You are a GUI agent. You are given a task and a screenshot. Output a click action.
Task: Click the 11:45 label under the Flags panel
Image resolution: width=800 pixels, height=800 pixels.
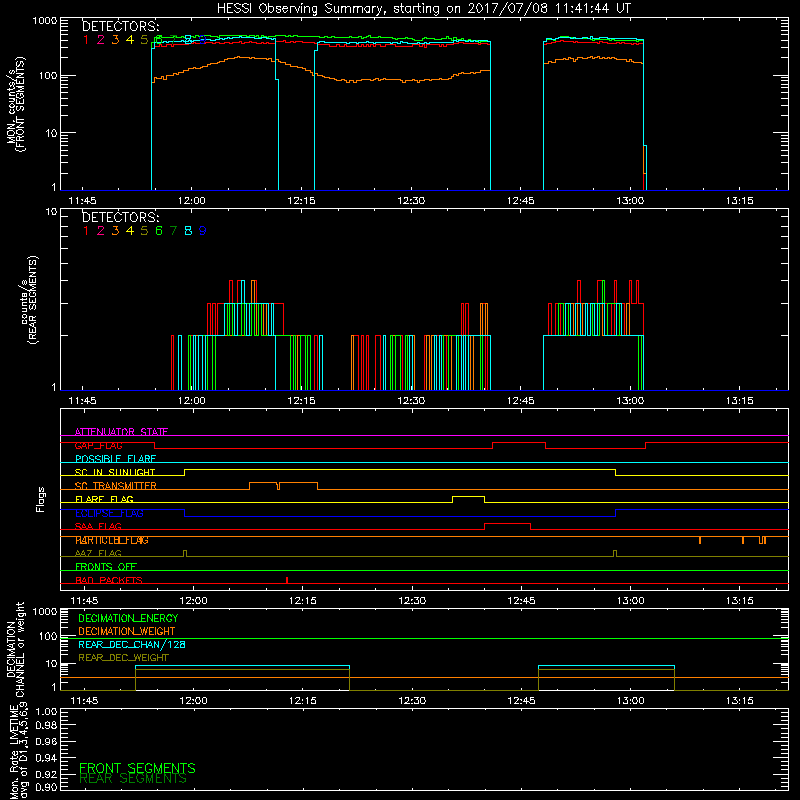pyautogui.click(x=84, y=601)
